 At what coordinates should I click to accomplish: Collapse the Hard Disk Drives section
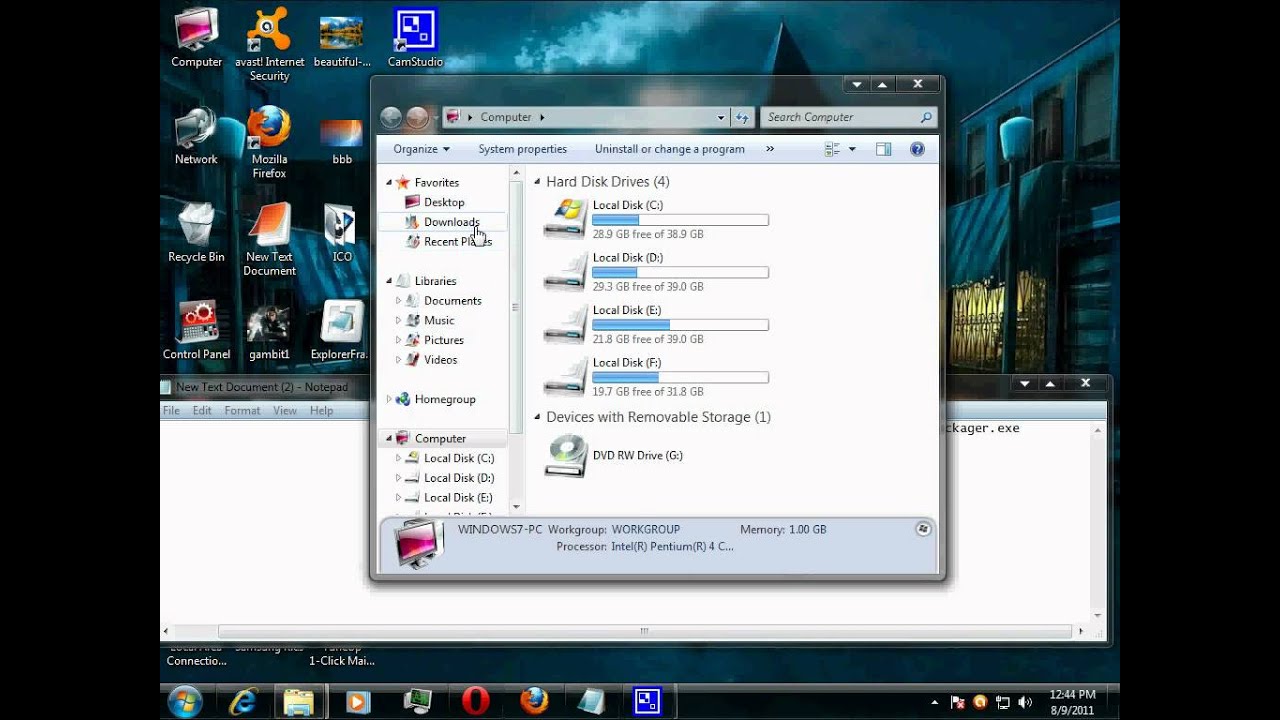tap(537, 181)
